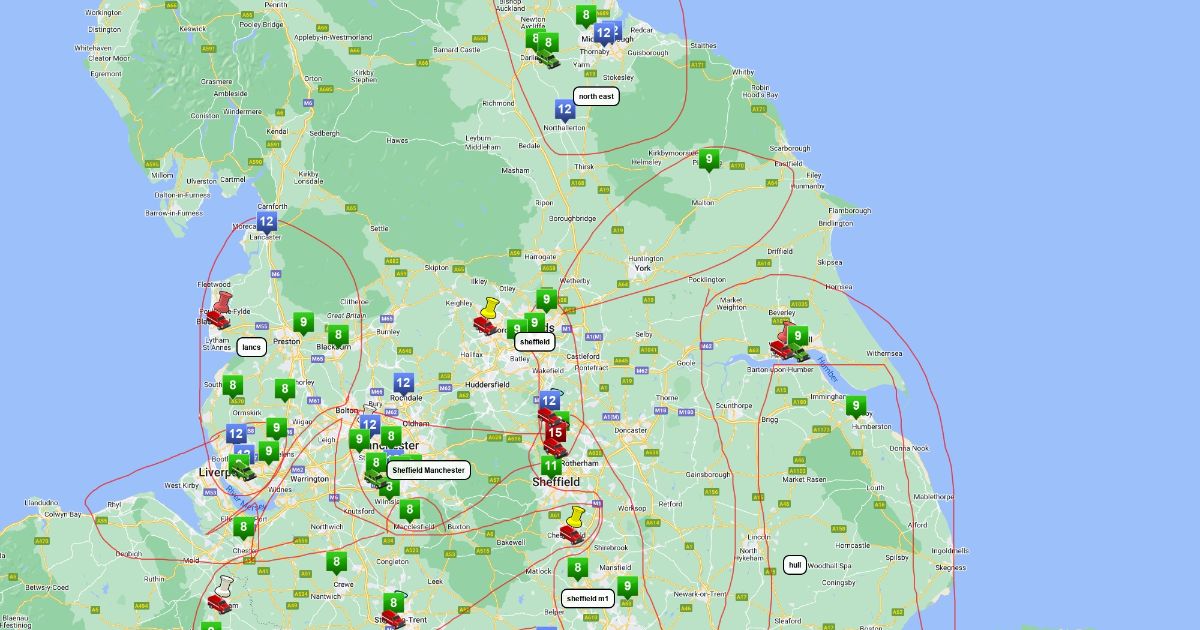This screenshot has width=1200, height=630.
Task: Click yellow pushpin truck near Bradford
Action: click(487, 315)
